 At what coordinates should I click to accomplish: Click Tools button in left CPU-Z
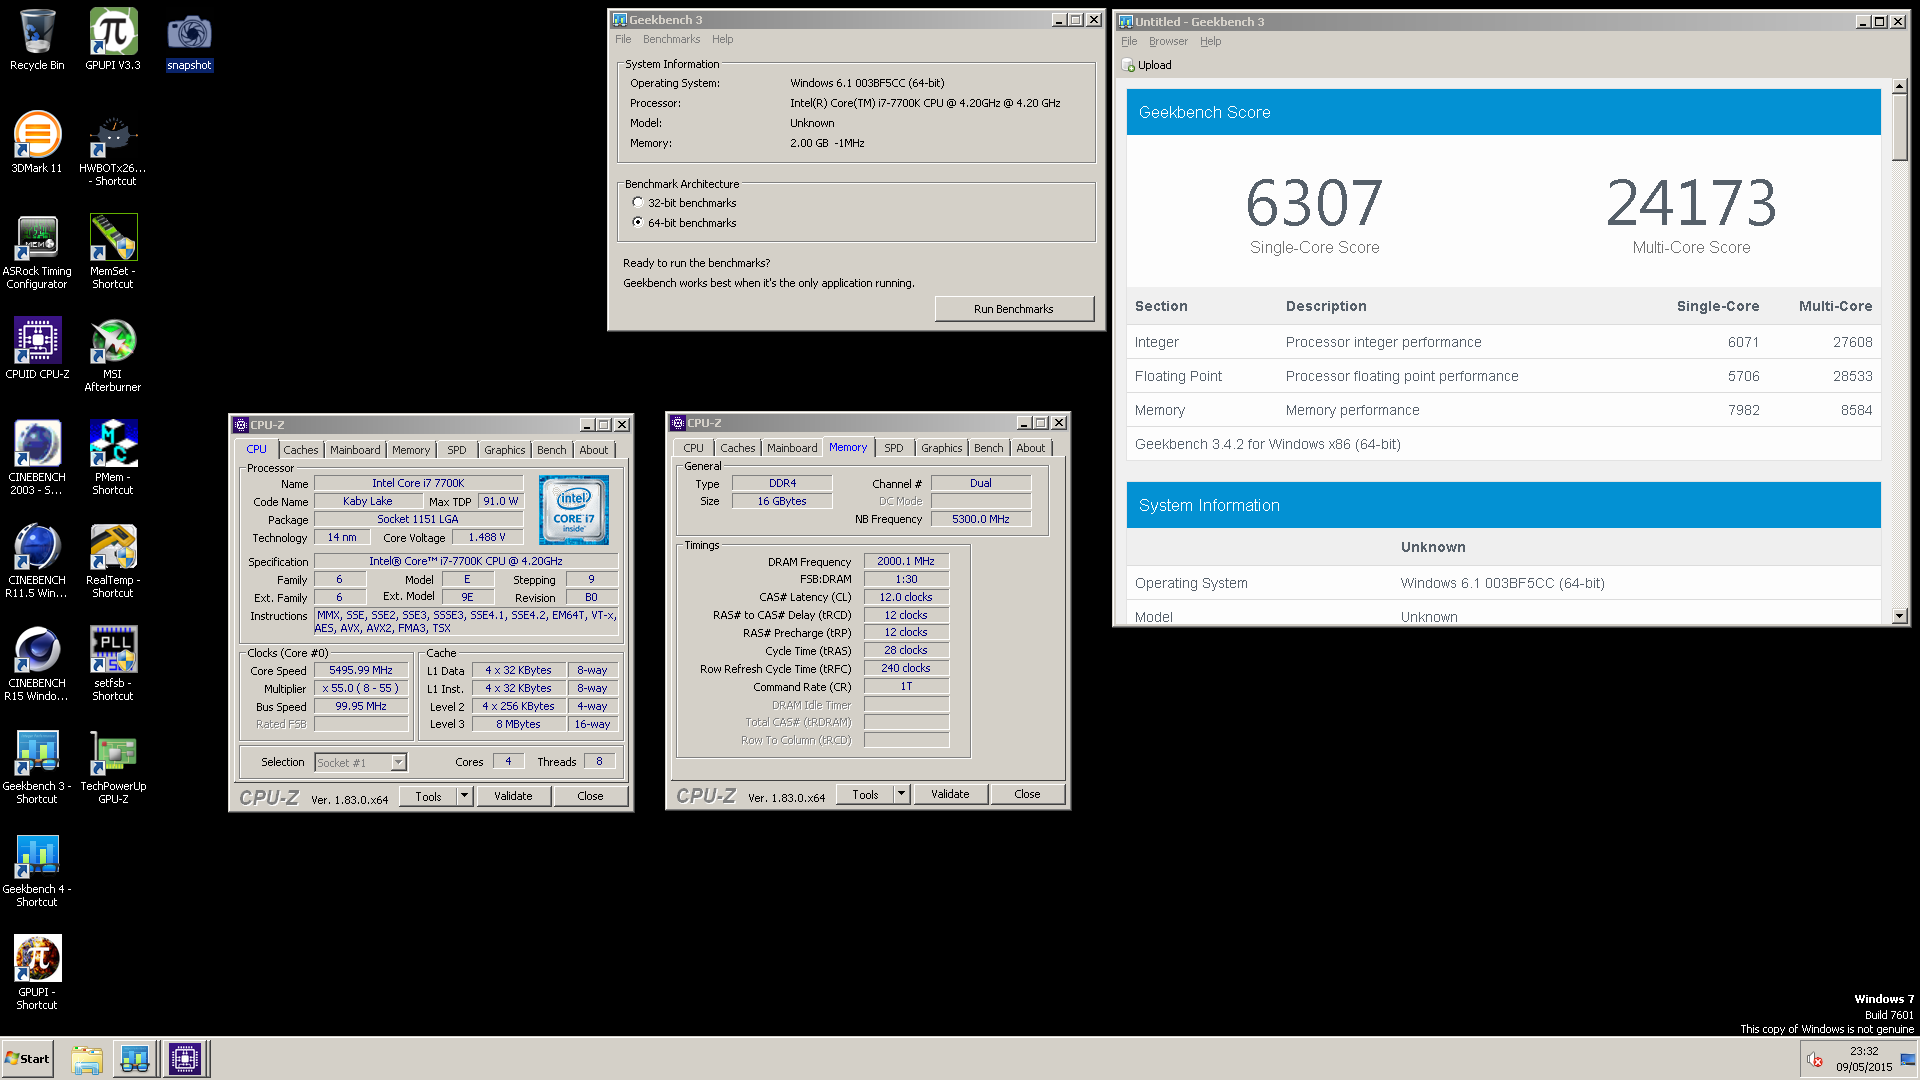429,796
